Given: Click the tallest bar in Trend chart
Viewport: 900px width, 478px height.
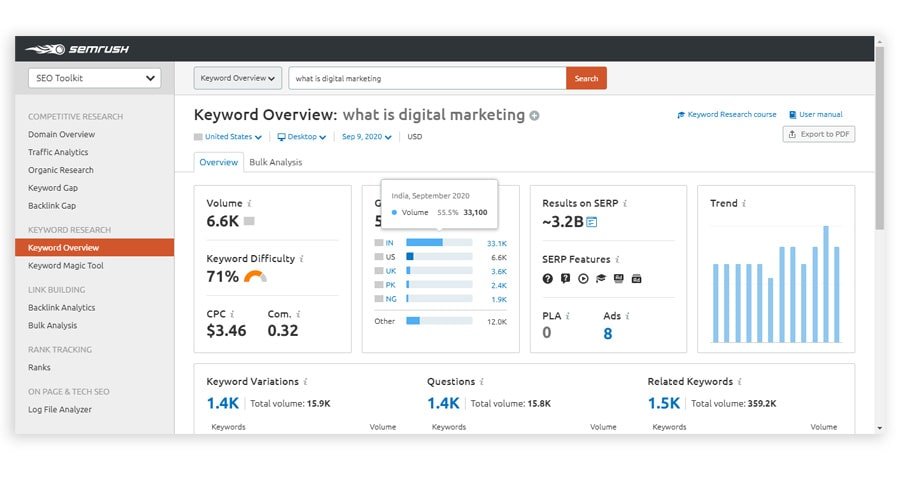Looking at the screenshot, I should coord(826,284).
